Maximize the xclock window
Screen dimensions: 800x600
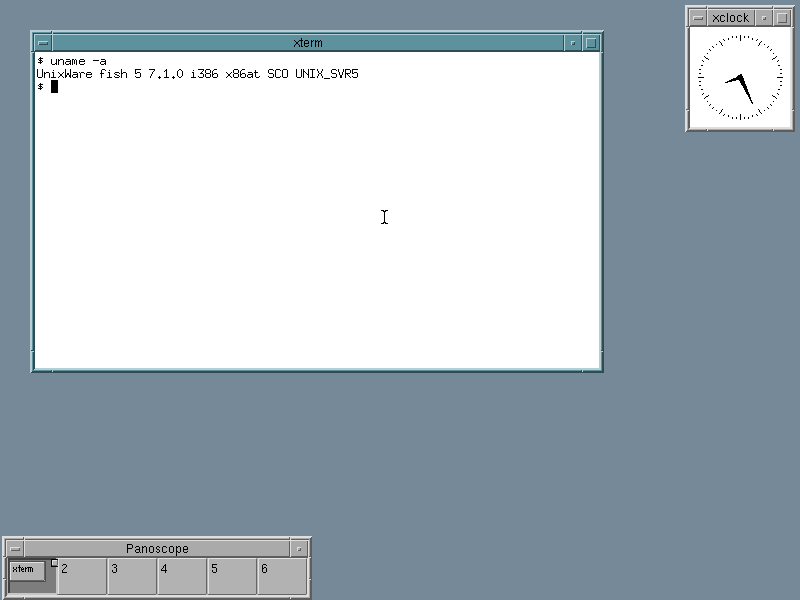[782, 18]
